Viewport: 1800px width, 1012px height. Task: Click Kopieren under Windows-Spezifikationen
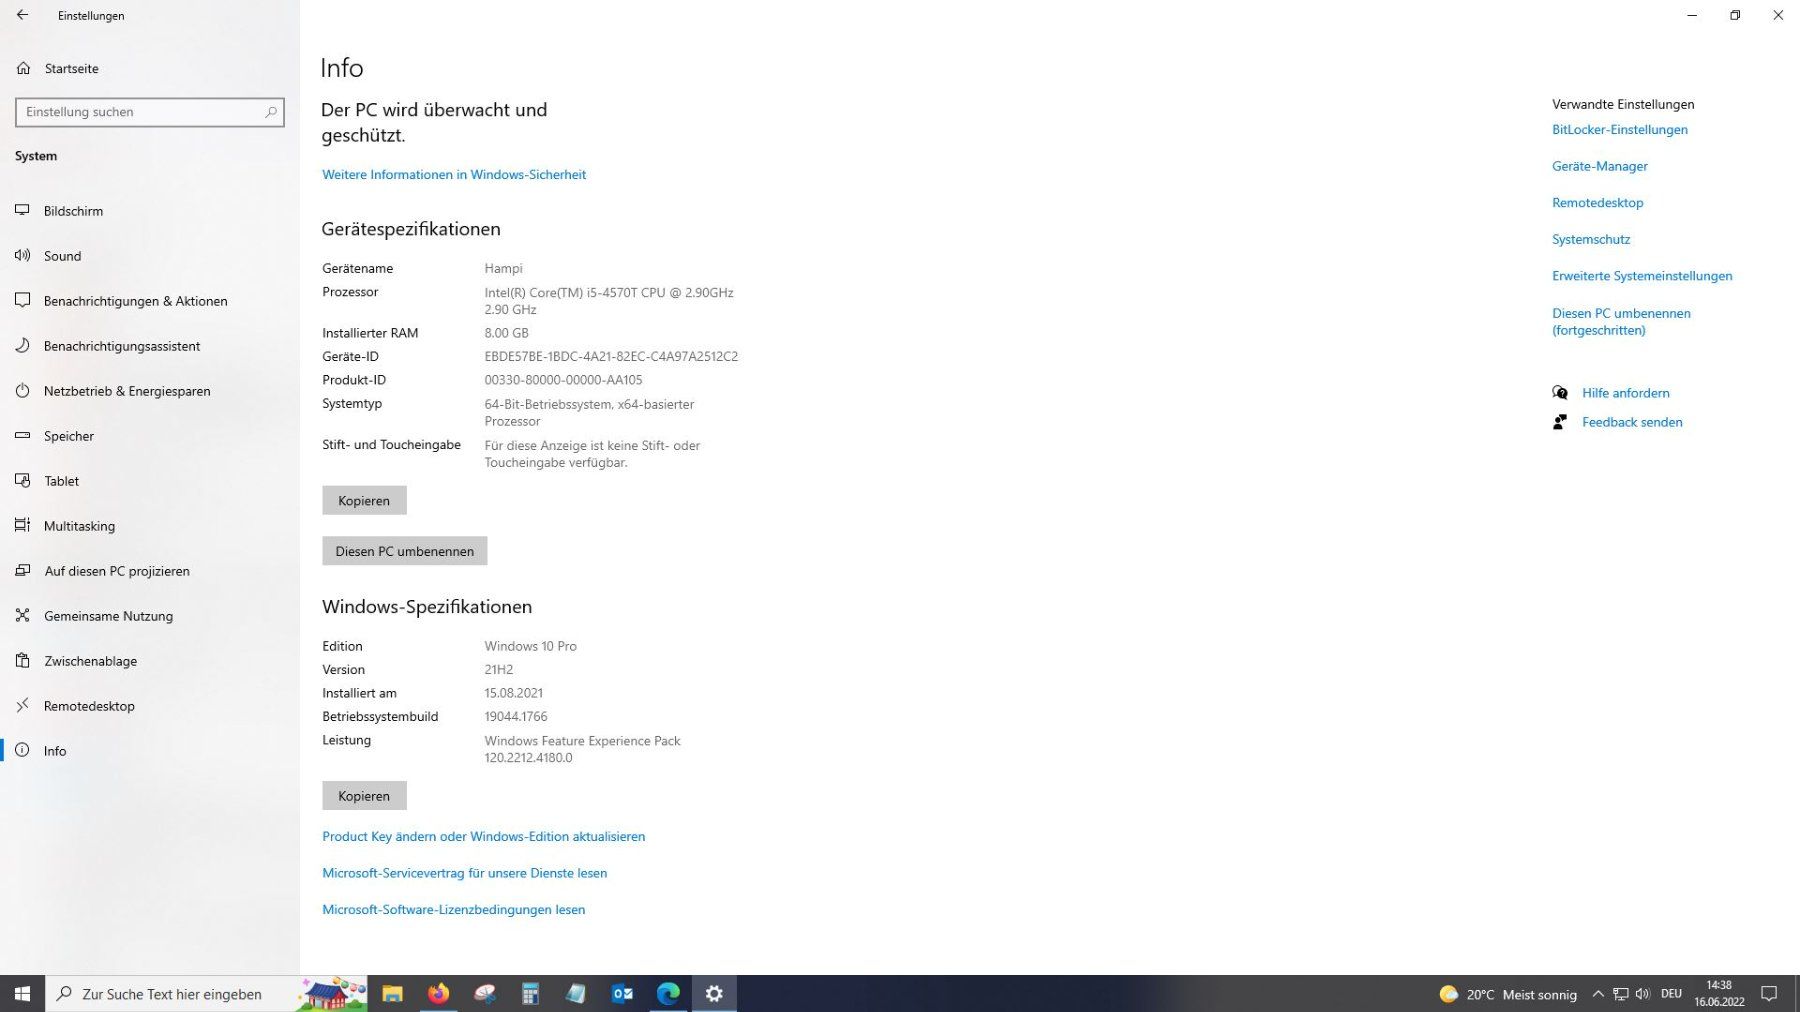click(364, 796)
